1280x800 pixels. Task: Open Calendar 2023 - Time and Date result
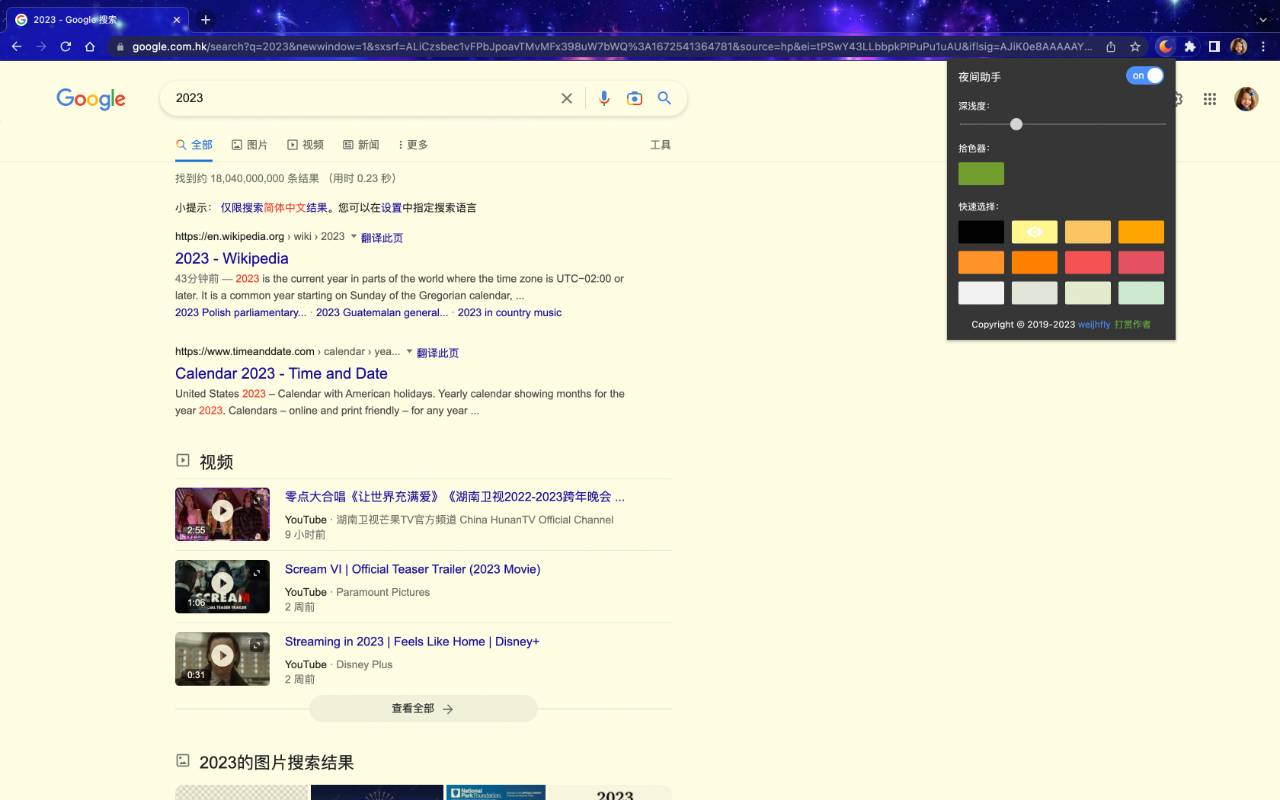281,373
